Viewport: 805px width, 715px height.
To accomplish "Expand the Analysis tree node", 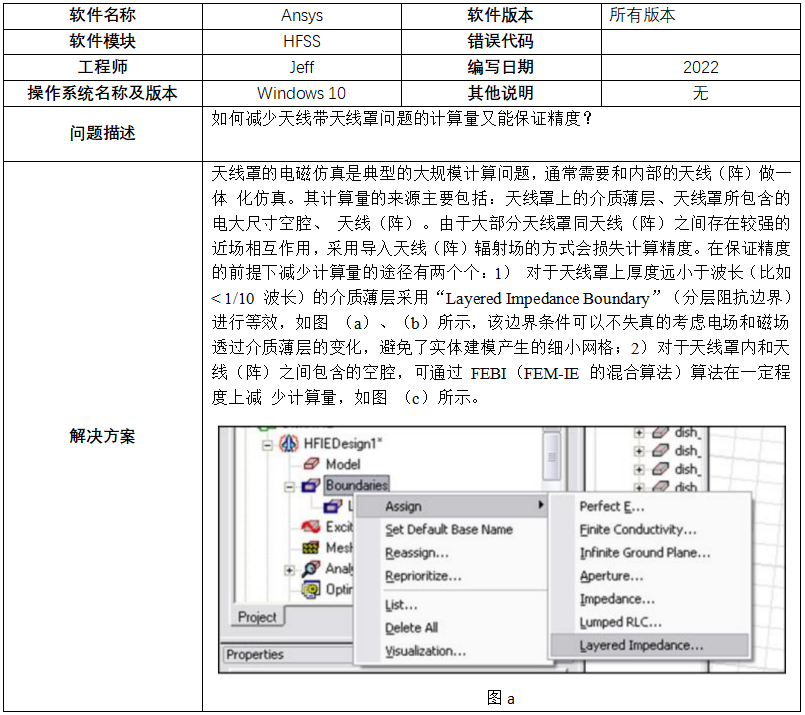I will point(290,569).
